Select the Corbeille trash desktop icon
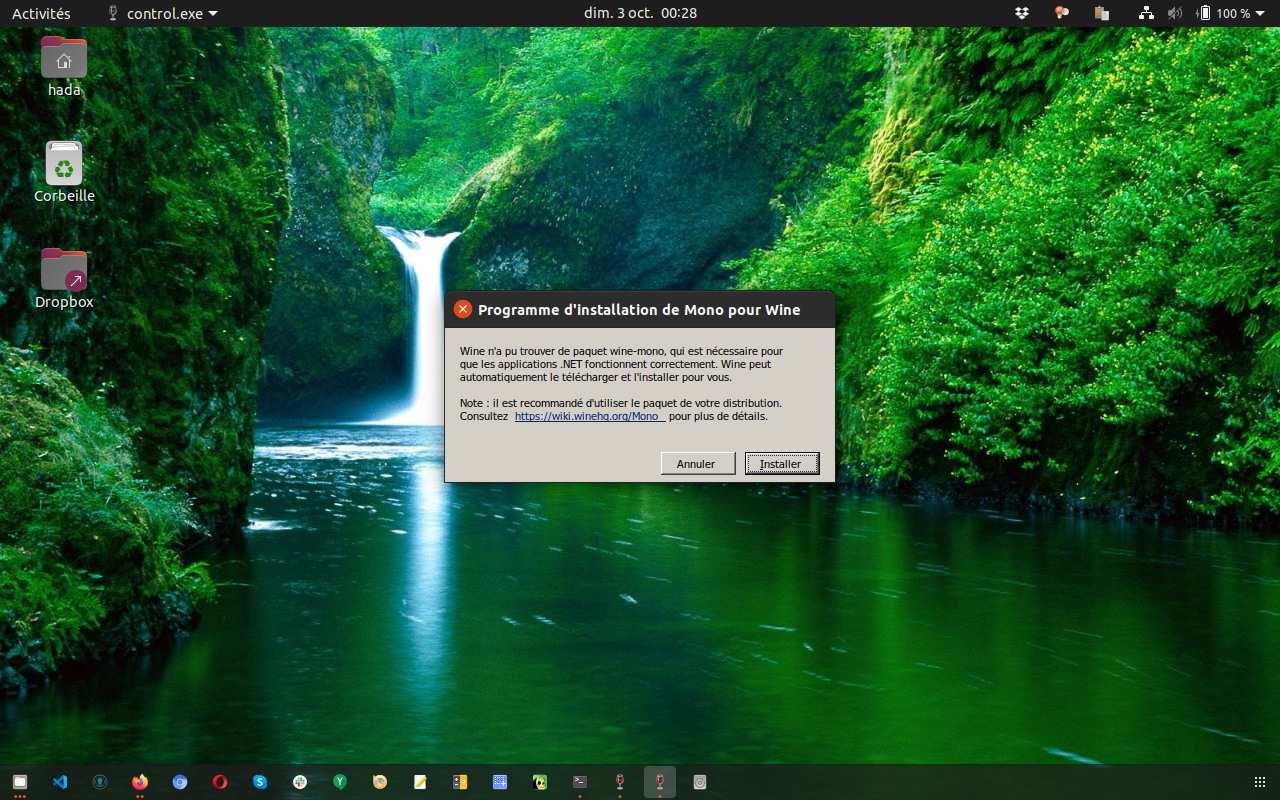 [64, 172]
